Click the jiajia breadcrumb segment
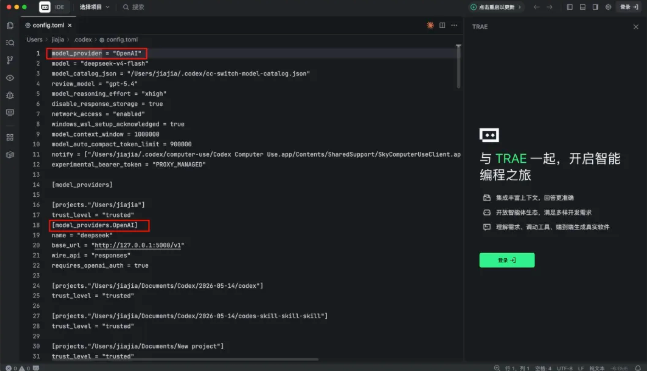 [58, 40]
